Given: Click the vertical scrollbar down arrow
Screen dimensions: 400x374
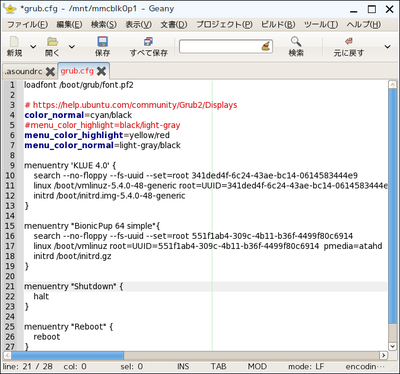Looking at the screenshot, I should coord(393,346).
